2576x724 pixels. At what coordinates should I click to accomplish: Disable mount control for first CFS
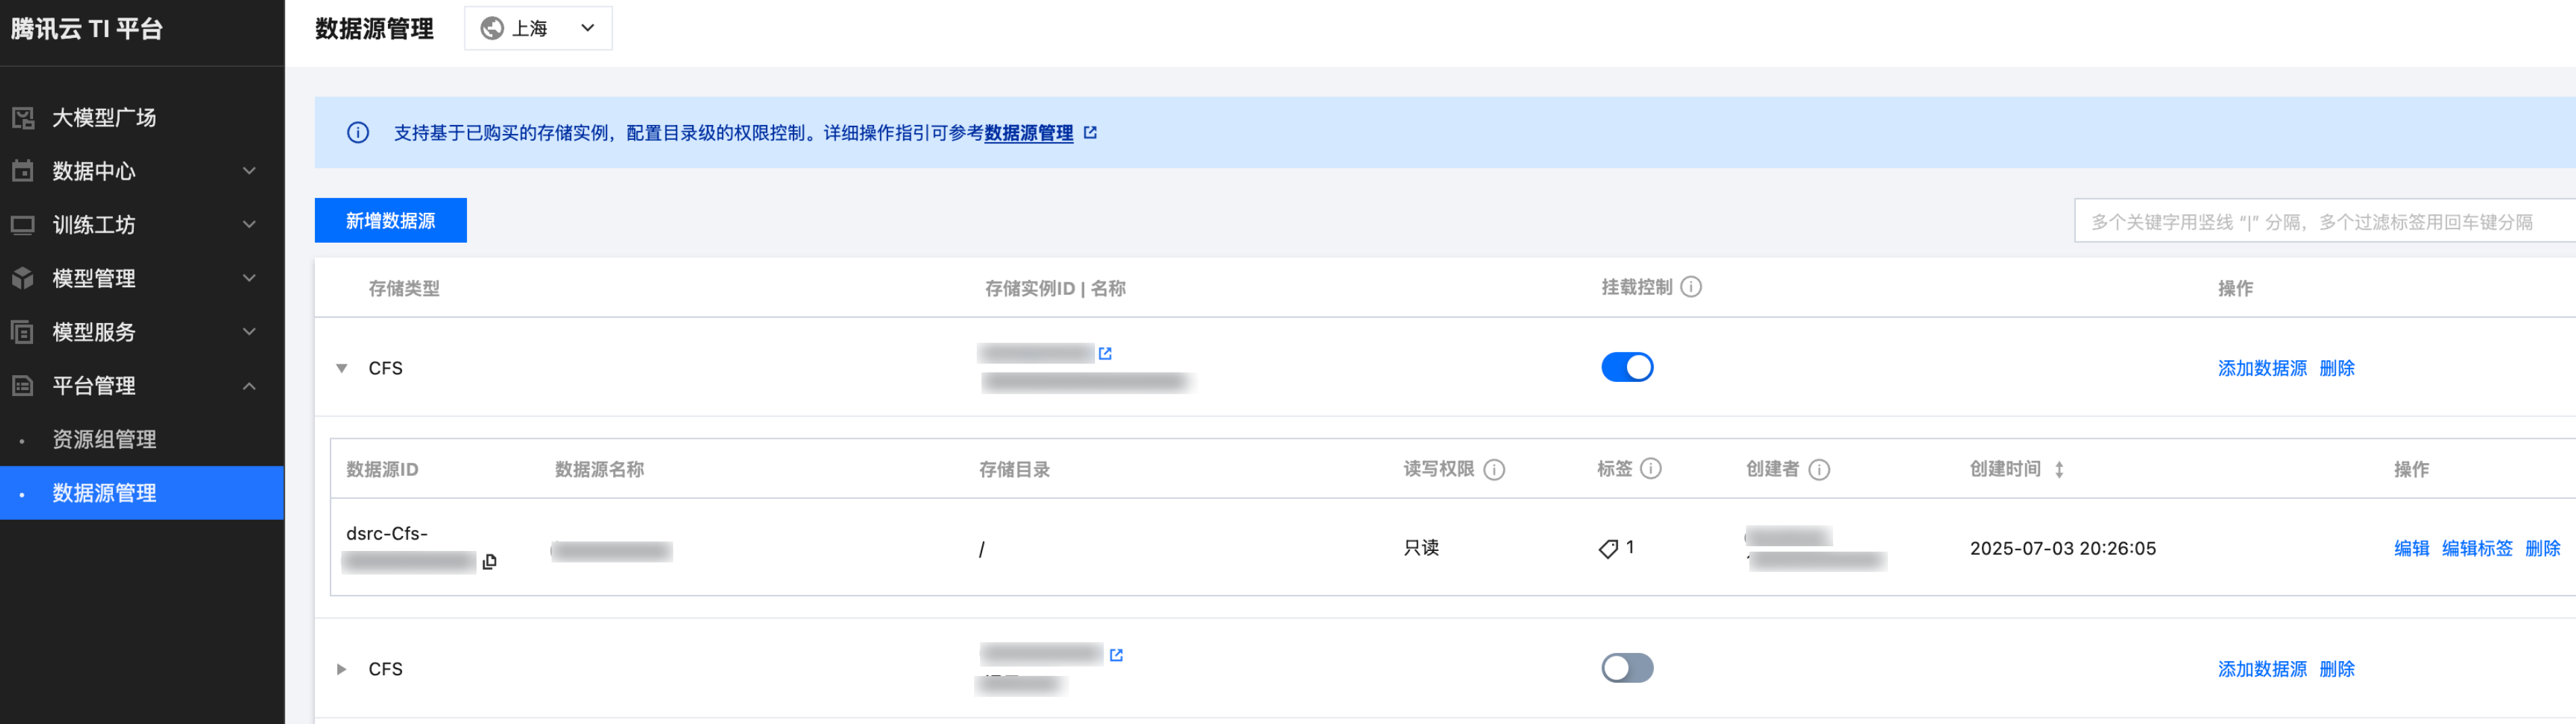pos(1626,367)
